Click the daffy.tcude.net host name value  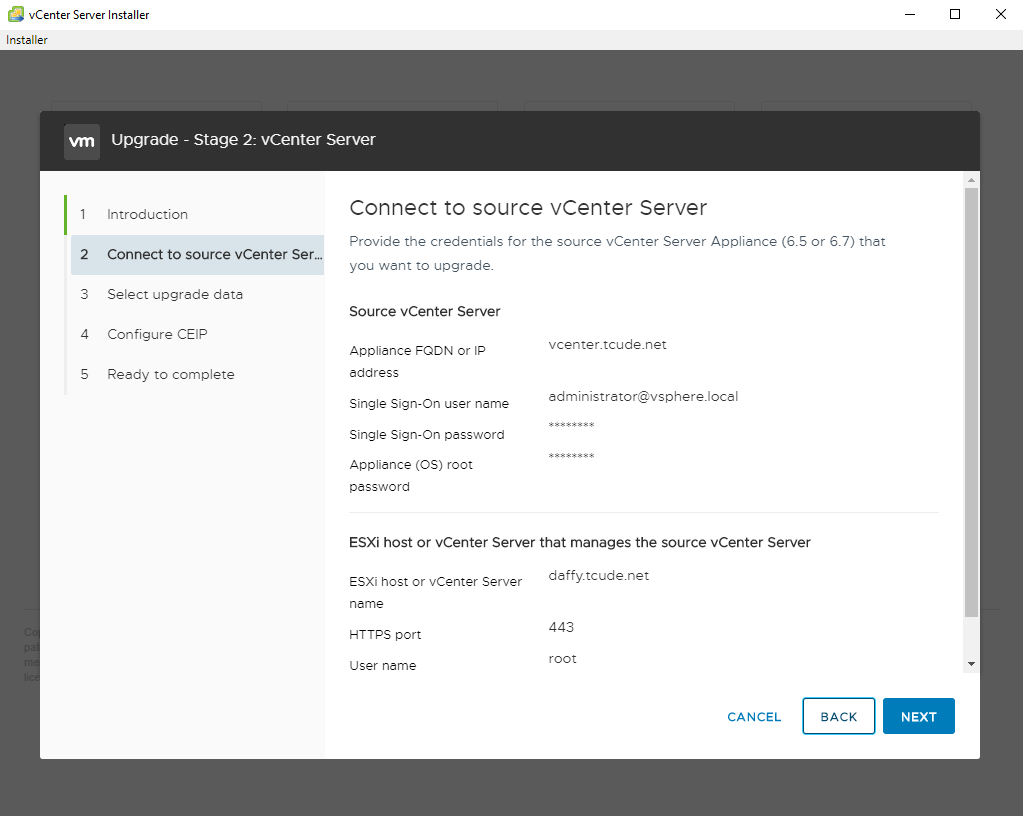[x=598, y=575]
